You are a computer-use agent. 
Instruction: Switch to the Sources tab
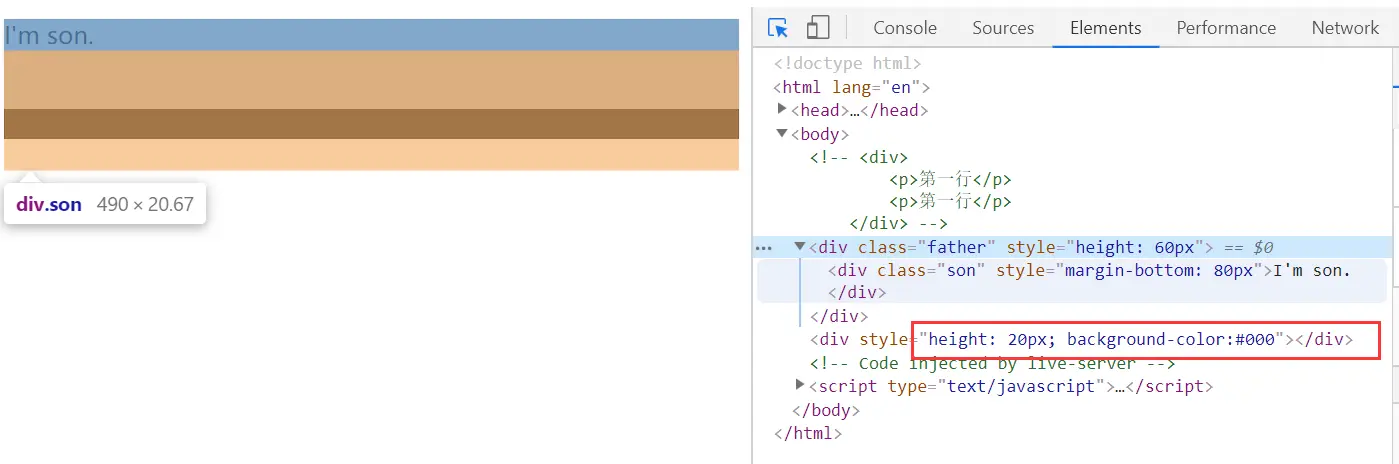click(x=1003, y=28)
